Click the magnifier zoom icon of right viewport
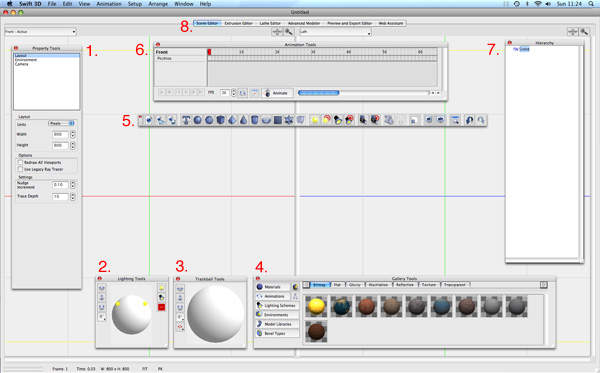 [x=584, y=32]
